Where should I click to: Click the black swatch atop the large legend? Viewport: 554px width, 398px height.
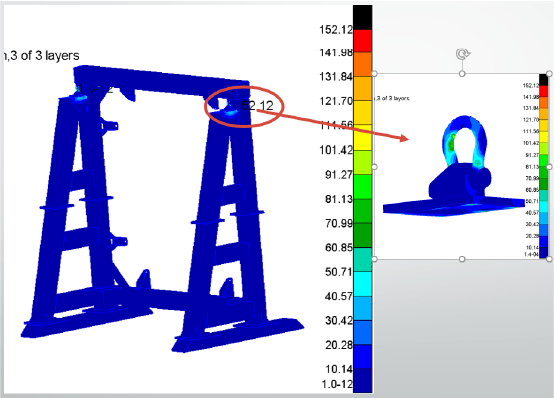click(x=363, y=17)
